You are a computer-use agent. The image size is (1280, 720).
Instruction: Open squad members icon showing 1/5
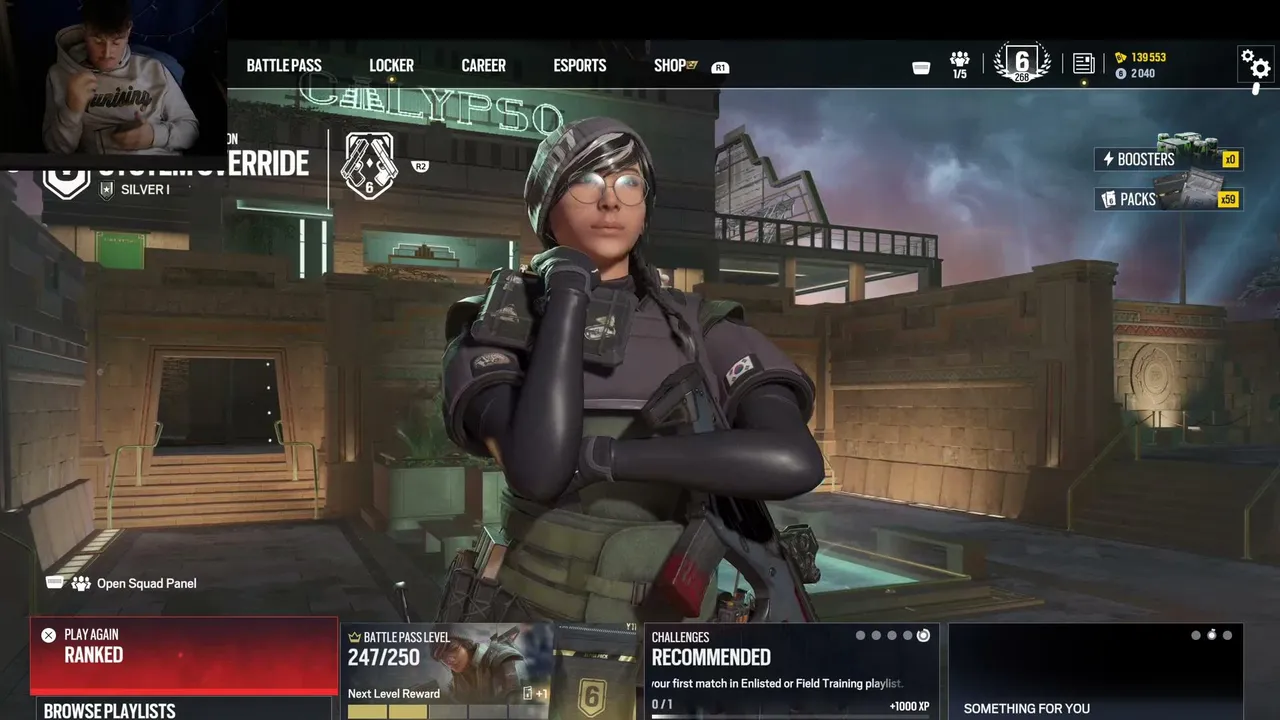pos(960,65)
